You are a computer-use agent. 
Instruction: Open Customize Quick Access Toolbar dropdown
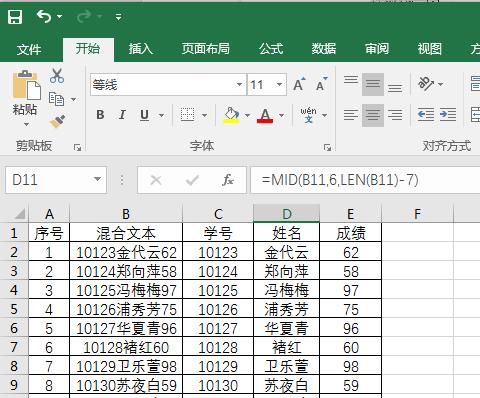pos(118,17)
